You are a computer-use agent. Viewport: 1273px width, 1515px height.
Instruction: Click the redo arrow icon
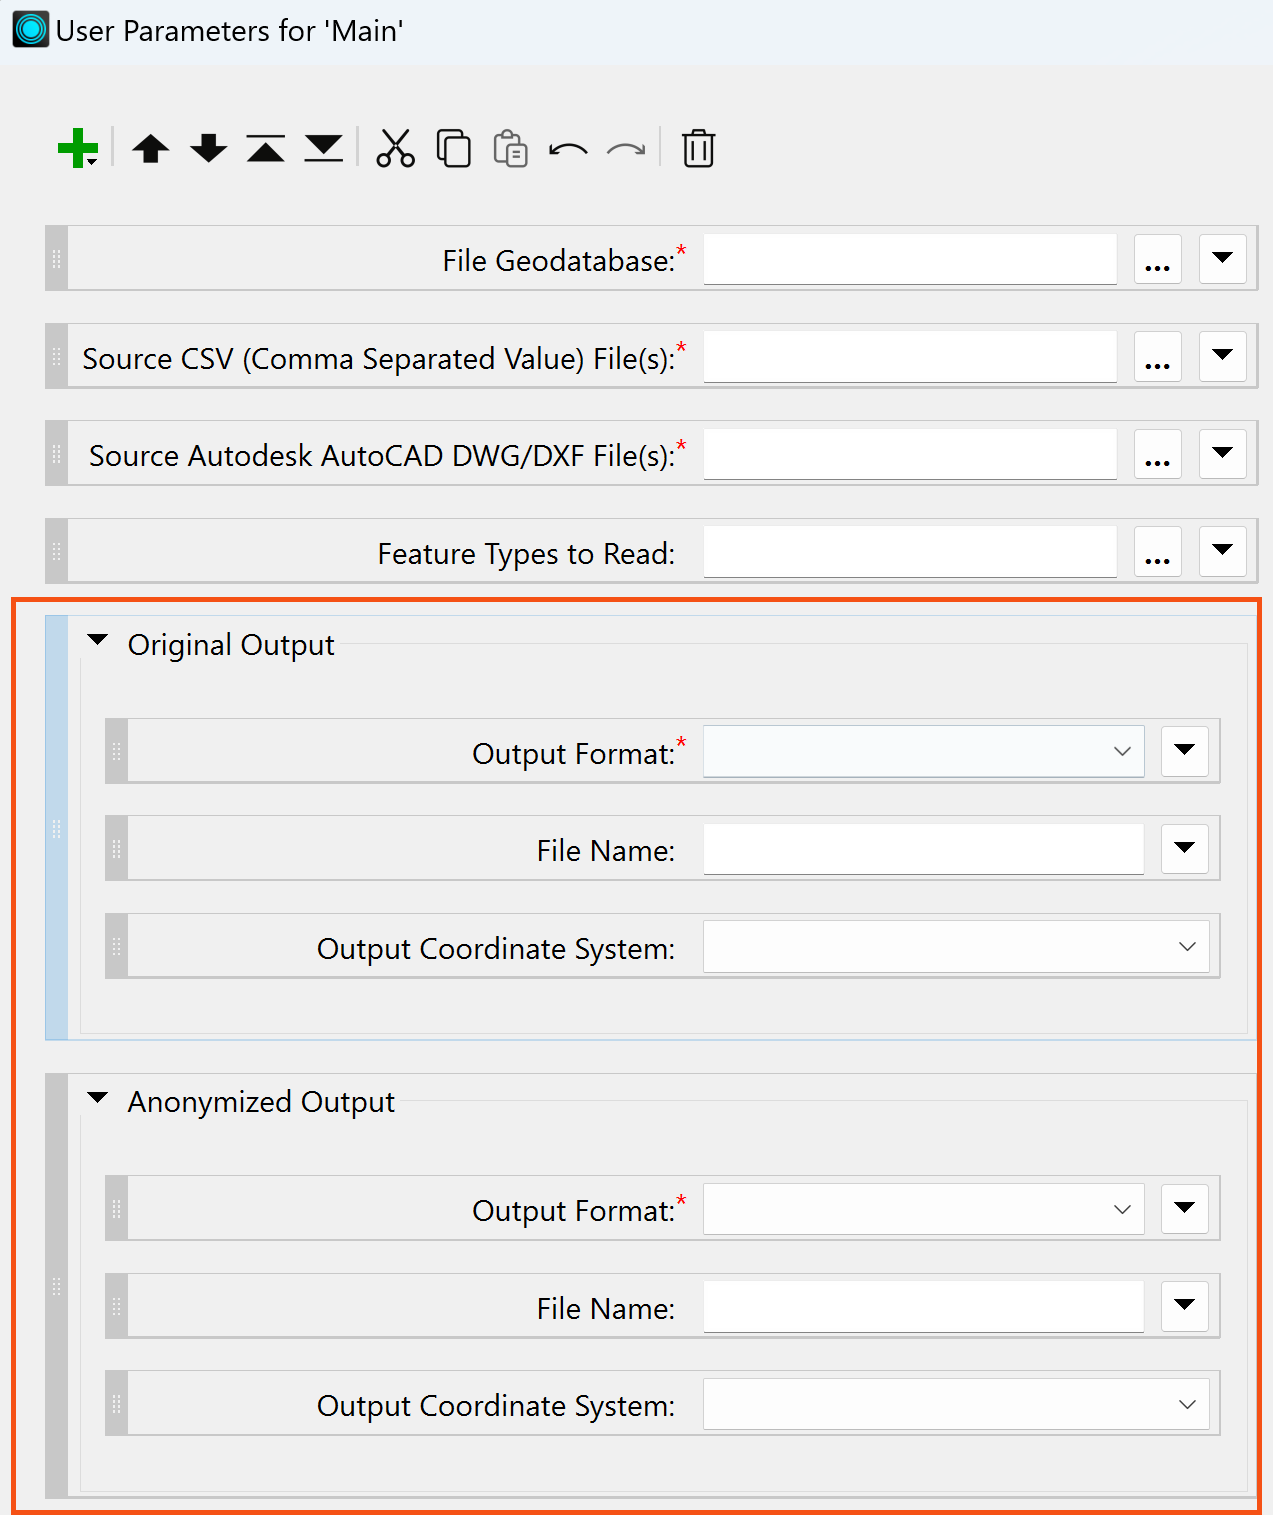coord(626,150)
